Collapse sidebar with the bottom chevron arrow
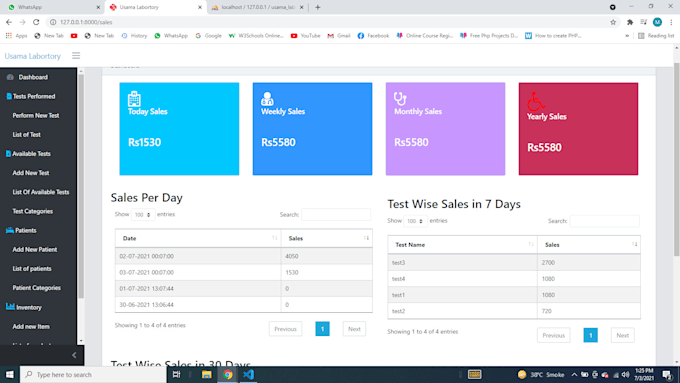 pos(74,355)
